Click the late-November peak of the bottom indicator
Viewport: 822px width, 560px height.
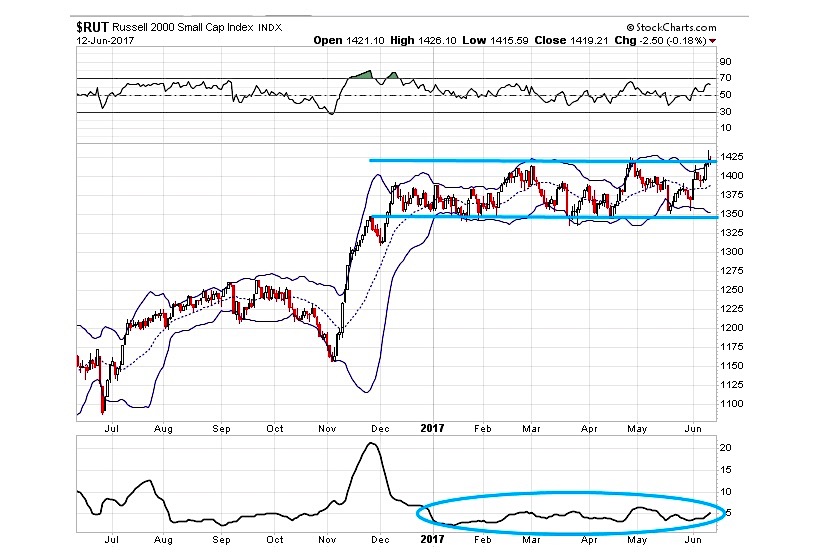coord(372,444)
